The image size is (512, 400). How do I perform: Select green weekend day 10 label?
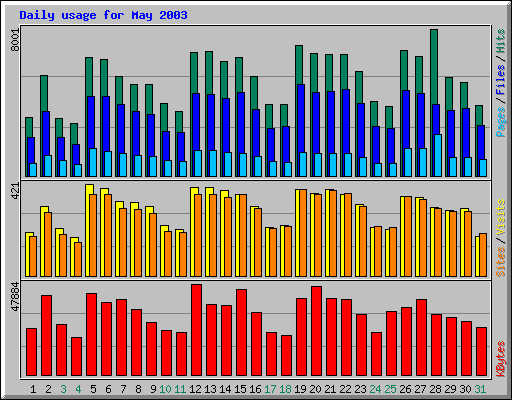[x=165, y=389]
